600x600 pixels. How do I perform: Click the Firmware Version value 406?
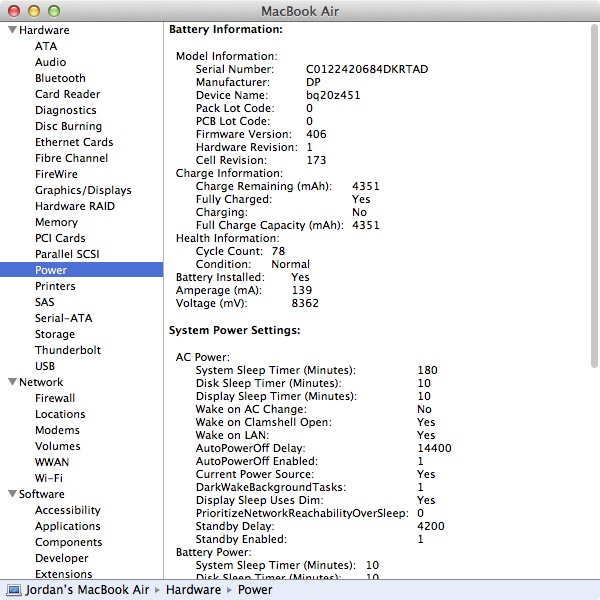click(316, 134)
